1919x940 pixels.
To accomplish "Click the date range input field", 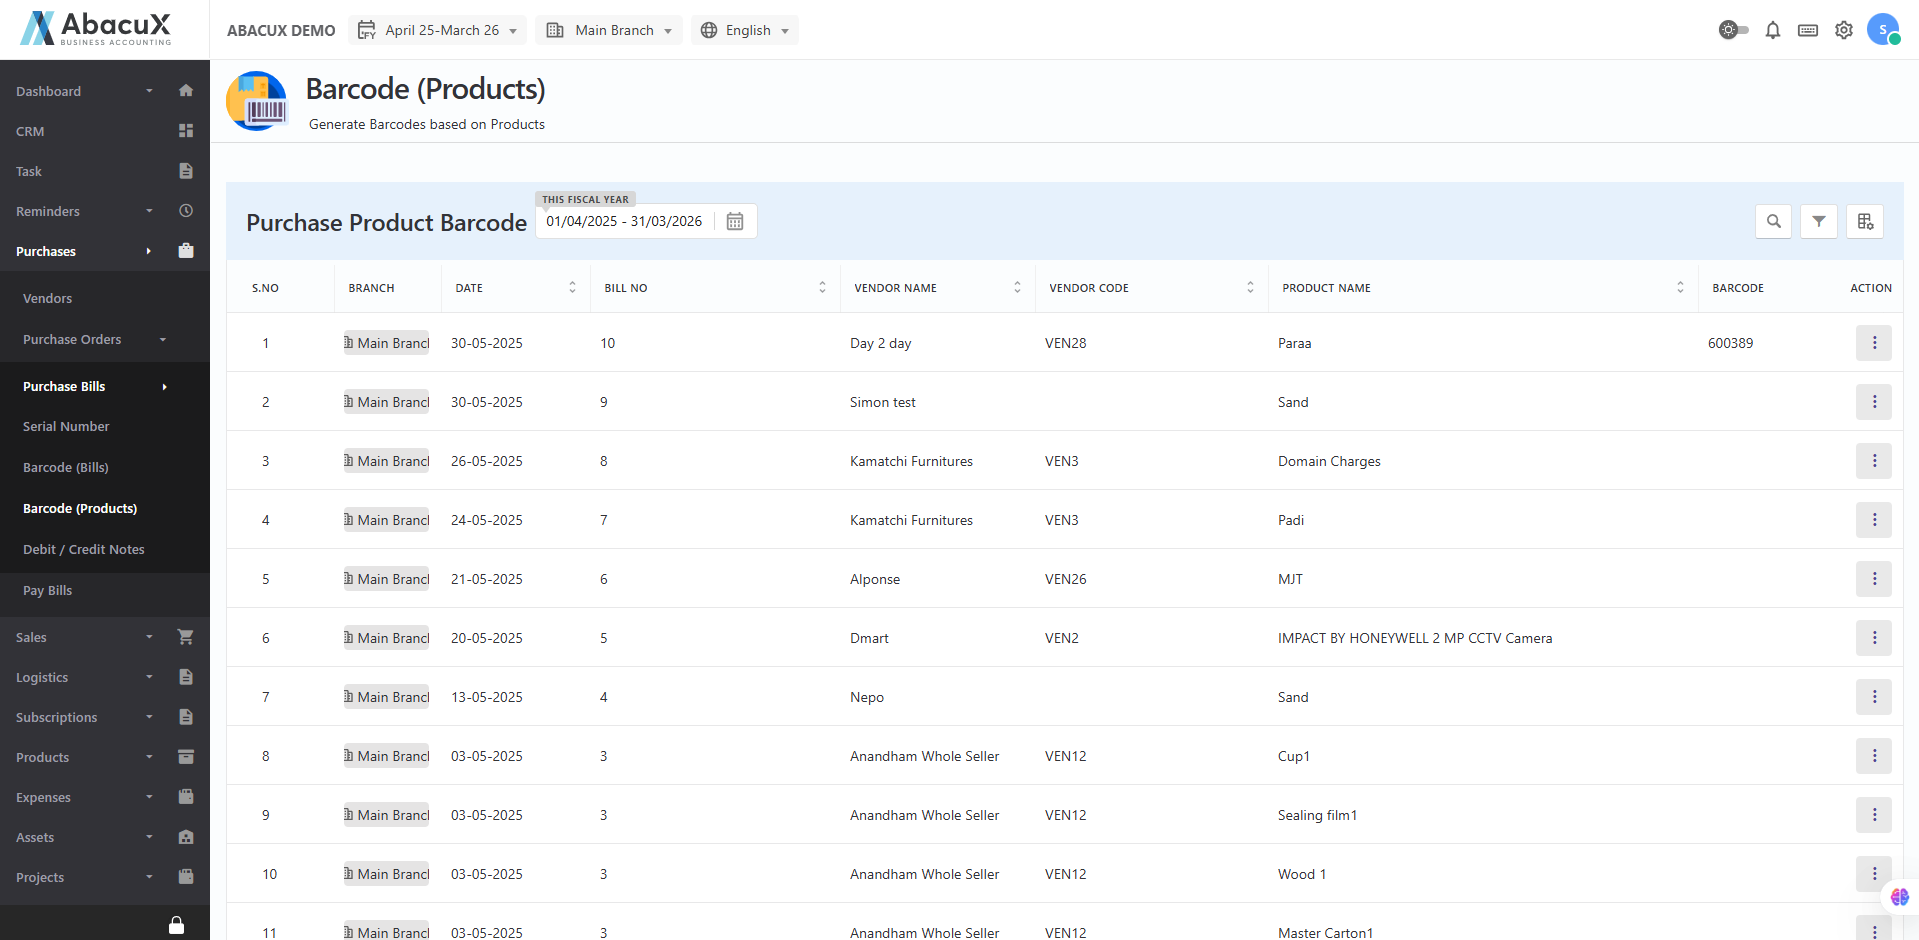I will (624, 221).
